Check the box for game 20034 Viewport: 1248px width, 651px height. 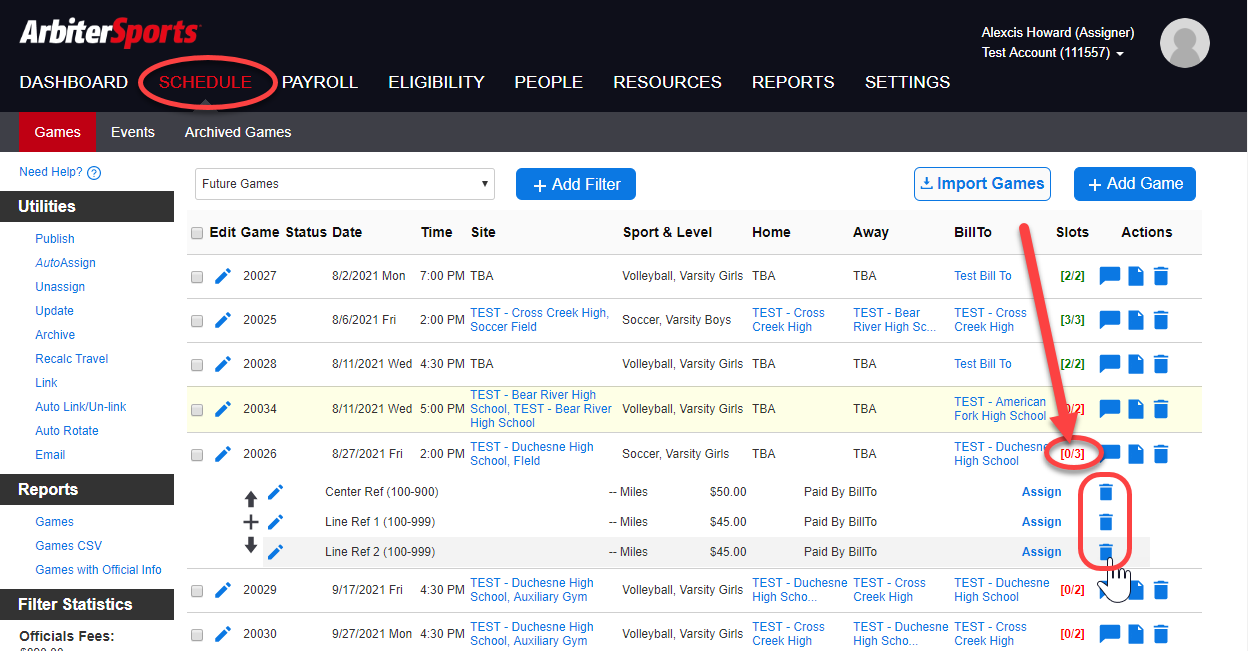tap(197, 410)
